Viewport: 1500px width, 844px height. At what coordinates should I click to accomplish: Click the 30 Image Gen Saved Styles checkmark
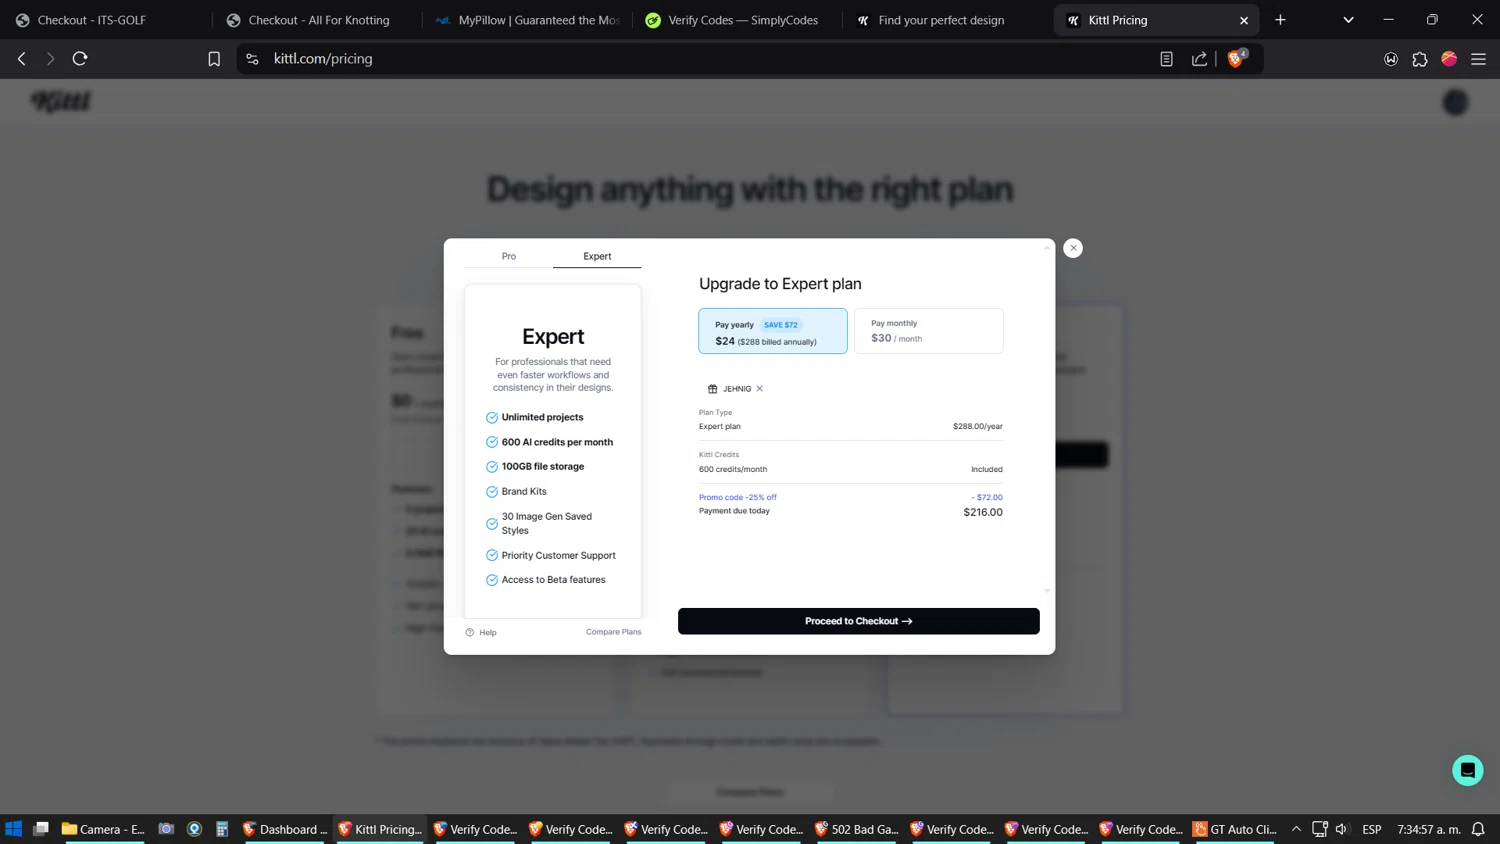pos(492,524)
